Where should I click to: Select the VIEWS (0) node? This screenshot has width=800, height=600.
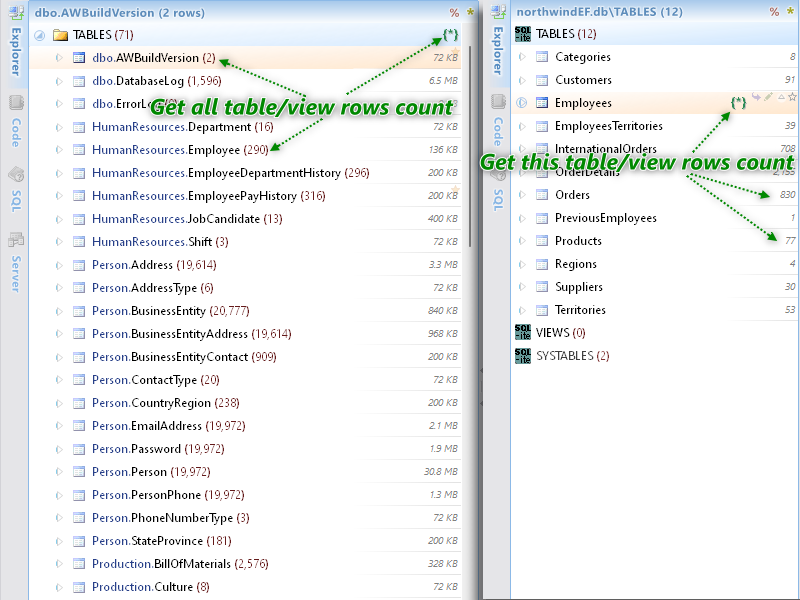pyautogui.click(x=655, y=333)
